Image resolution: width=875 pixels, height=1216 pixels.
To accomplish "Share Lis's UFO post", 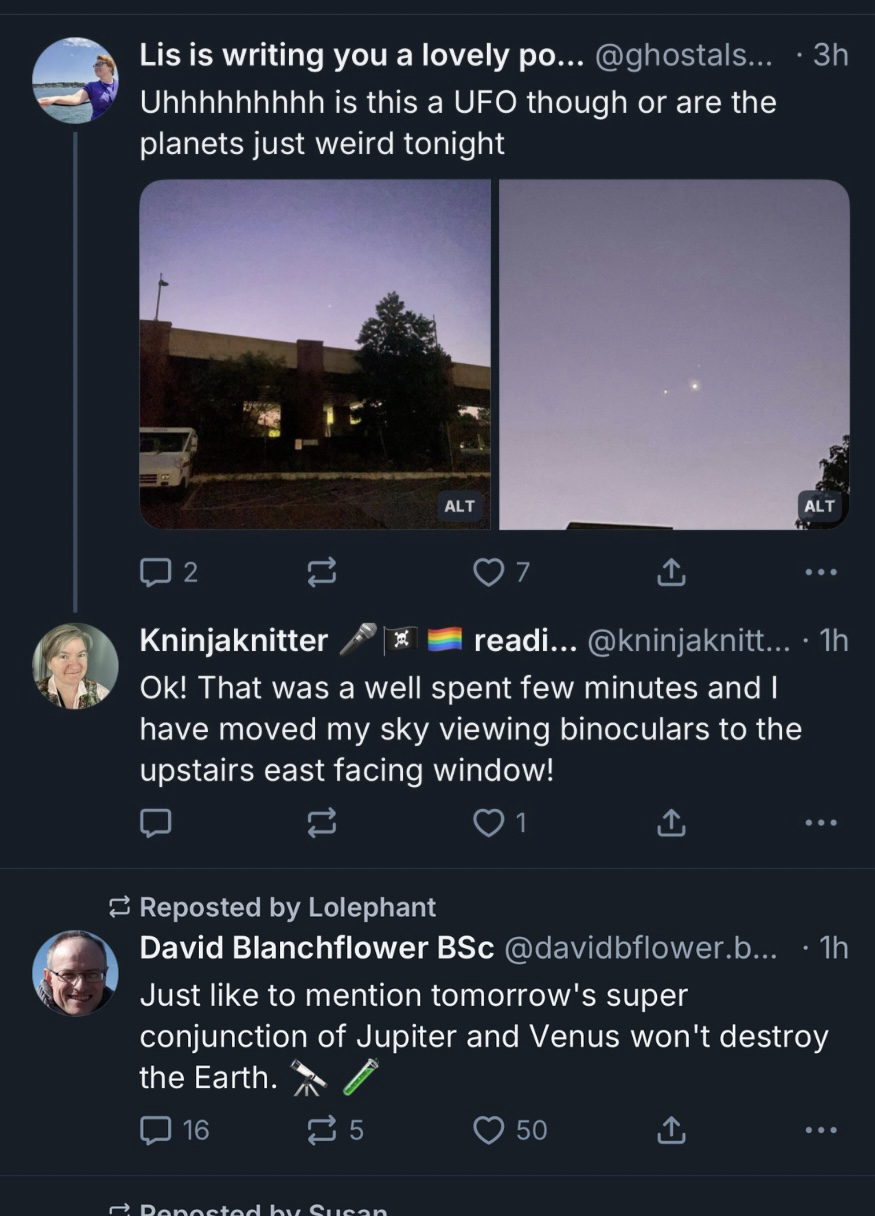I will click(x=670, y=572).
